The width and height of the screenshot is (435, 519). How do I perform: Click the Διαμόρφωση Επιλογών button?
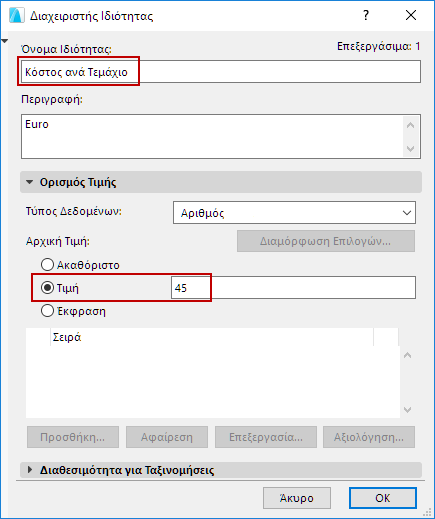click(x=326, y=241)
